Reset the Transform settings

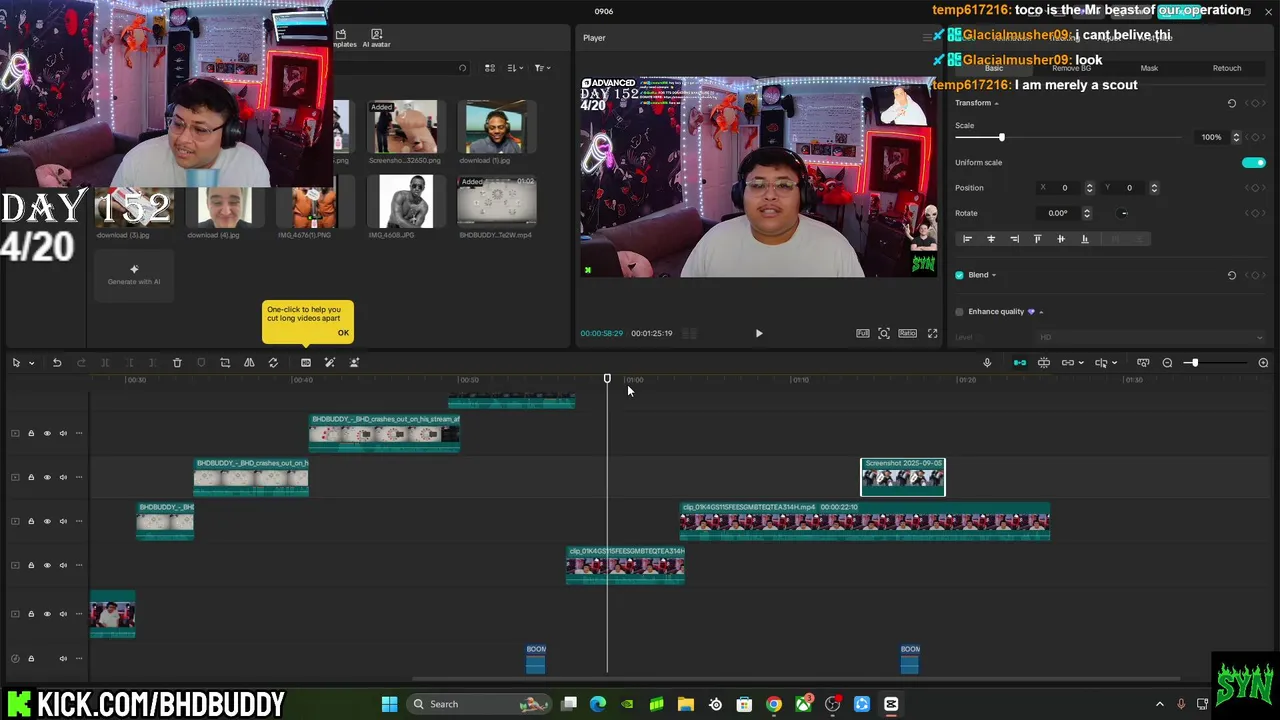(x=1231, y=103)
